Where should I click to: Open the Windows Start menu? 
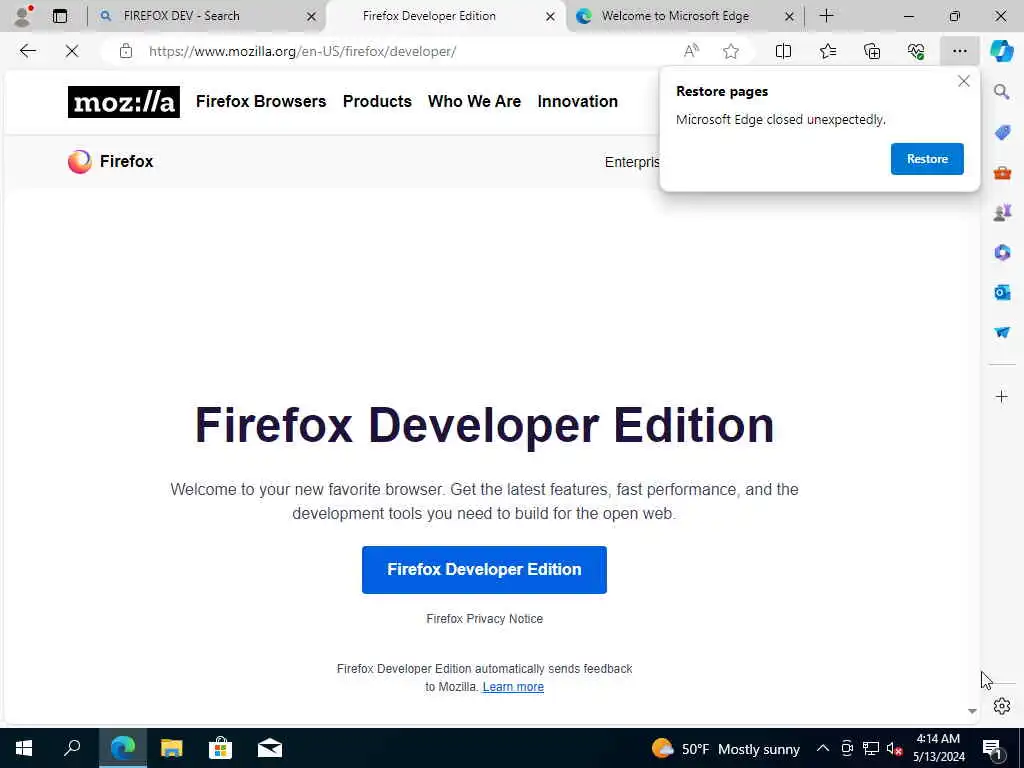click(x=24, y=748)
